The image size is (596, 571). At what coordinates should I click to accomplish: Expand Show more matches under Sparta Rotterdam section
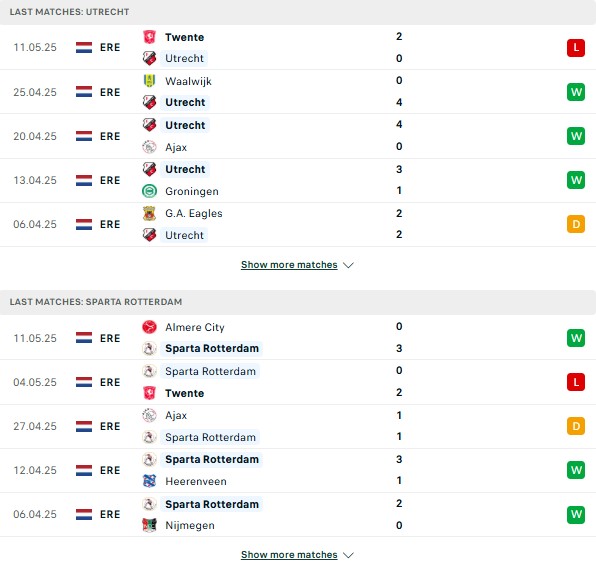coord(289,555)
